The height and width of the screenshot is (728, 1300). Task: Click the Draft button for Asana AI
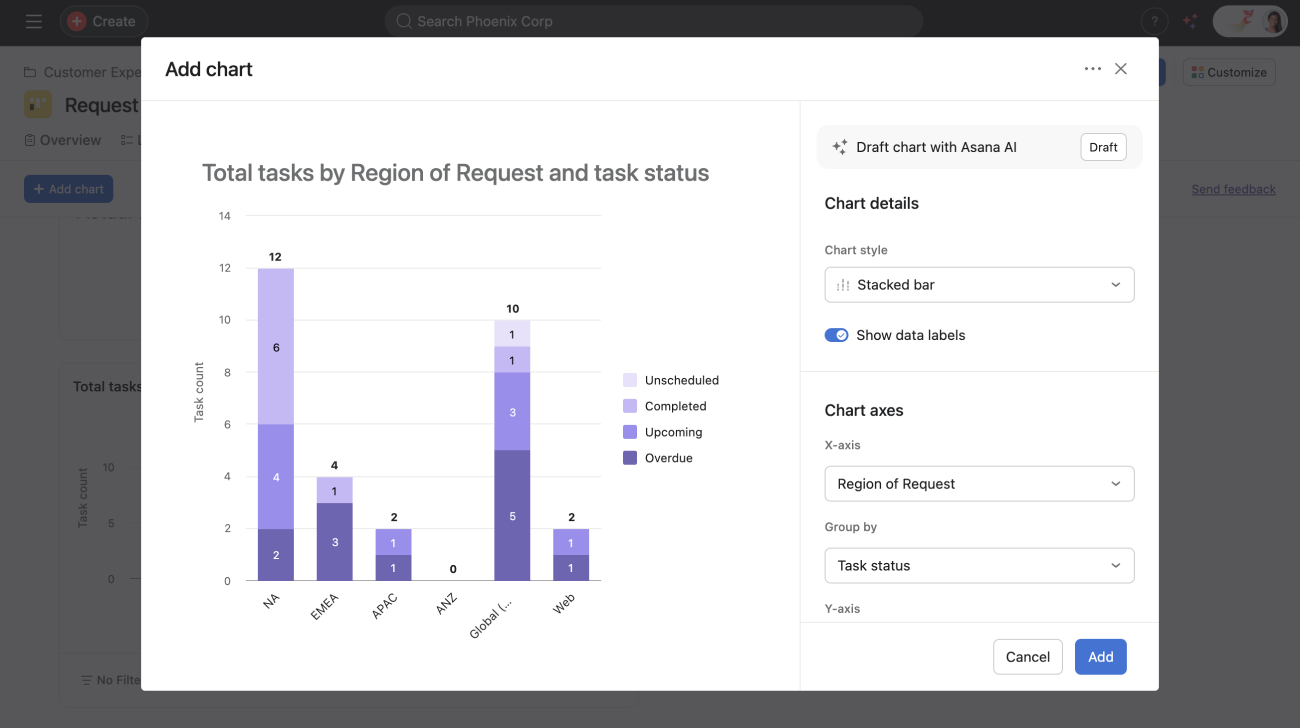coord(1103,147)
